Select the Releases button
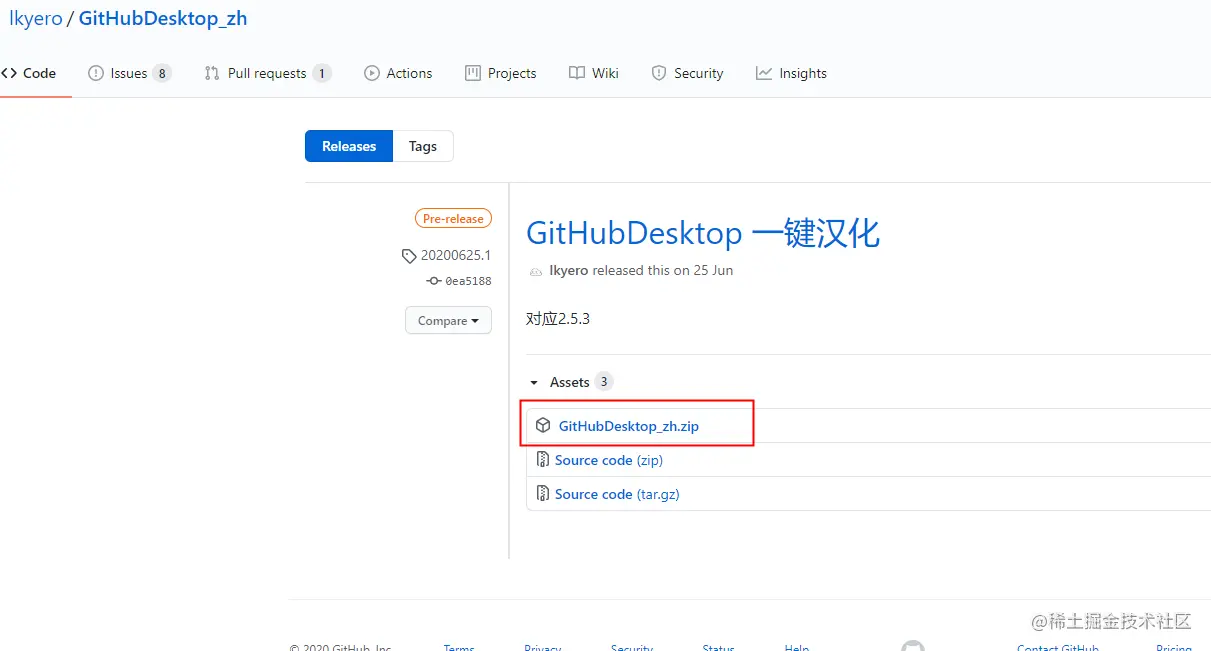The image size is (1211, 651). tap(349, 146)
